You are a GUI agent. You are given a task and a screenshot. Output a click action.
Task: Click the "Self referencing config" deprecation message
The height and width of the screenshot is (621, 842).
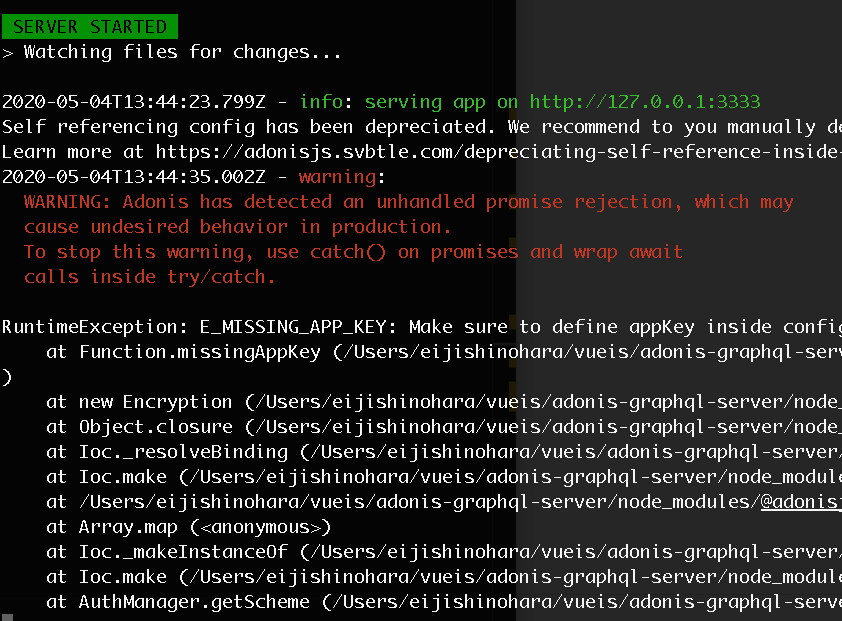[422, 127]
